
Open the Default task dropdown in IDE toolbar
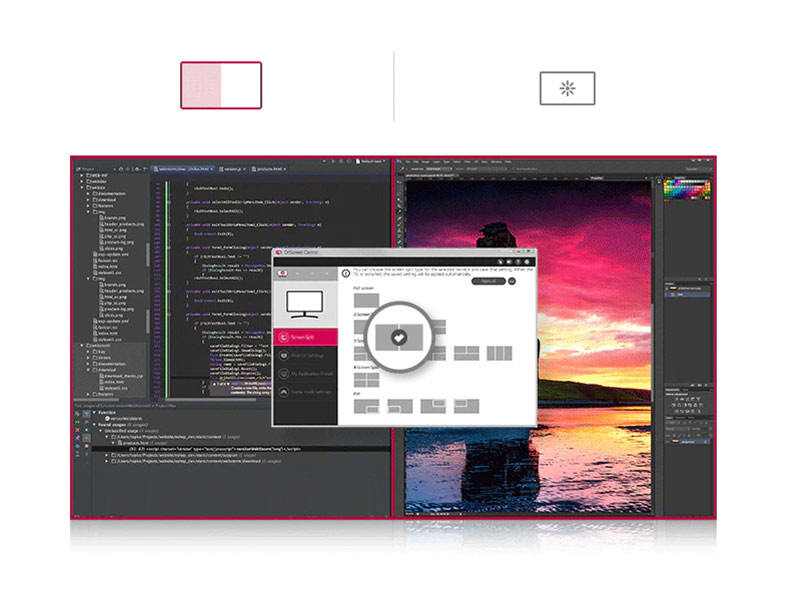(x=371, y=161)
